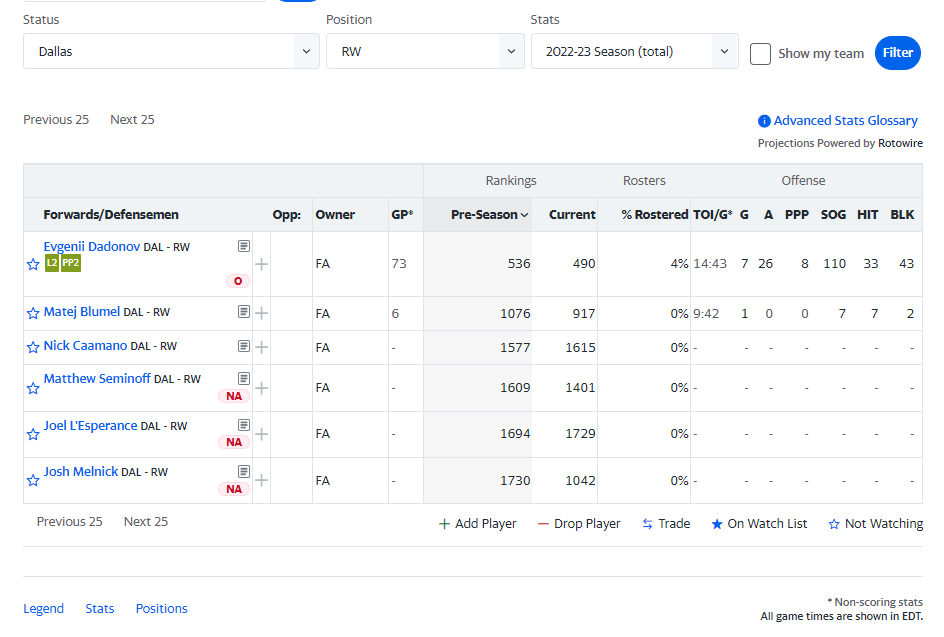Sort by GP column header
The image size is (944, 637).
pos(402,215)
